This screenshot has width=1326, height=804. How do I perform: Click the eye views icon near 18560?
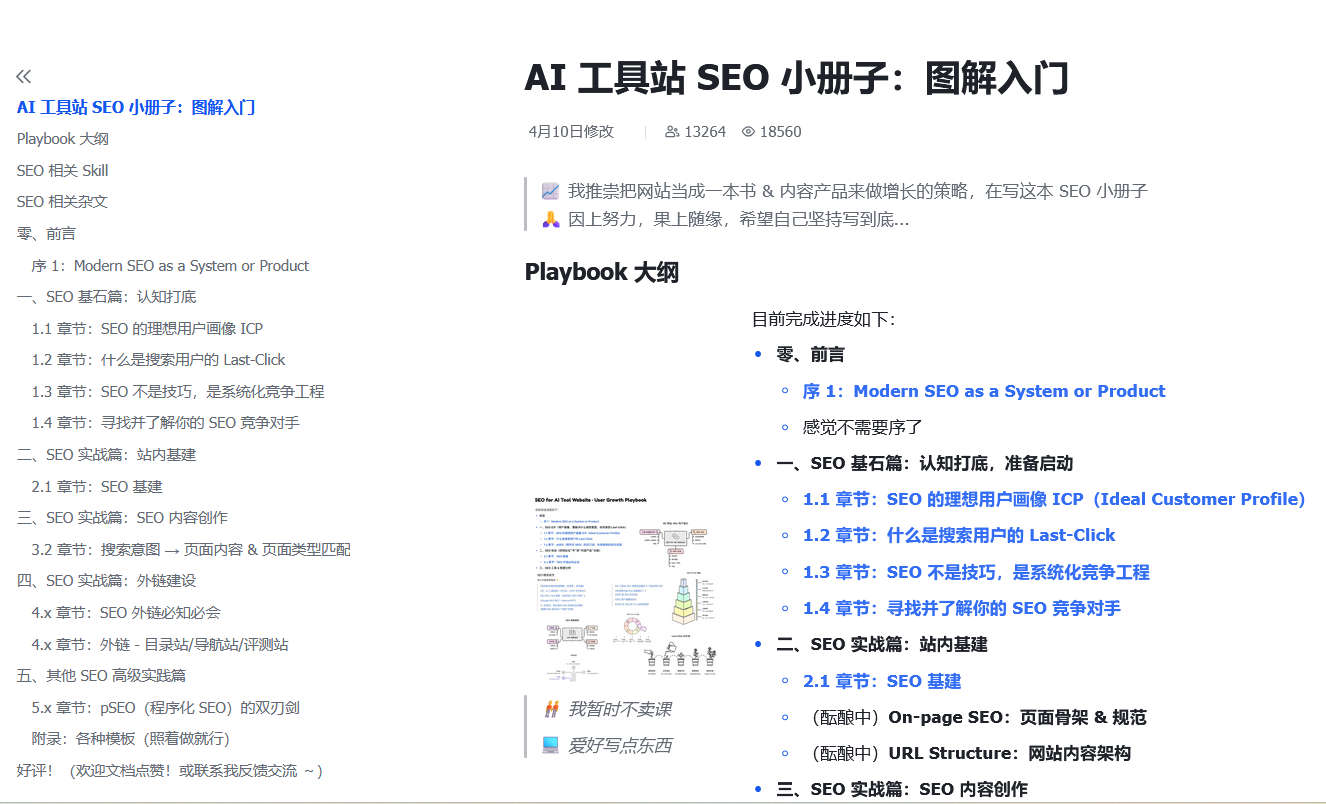pos(748,131)
